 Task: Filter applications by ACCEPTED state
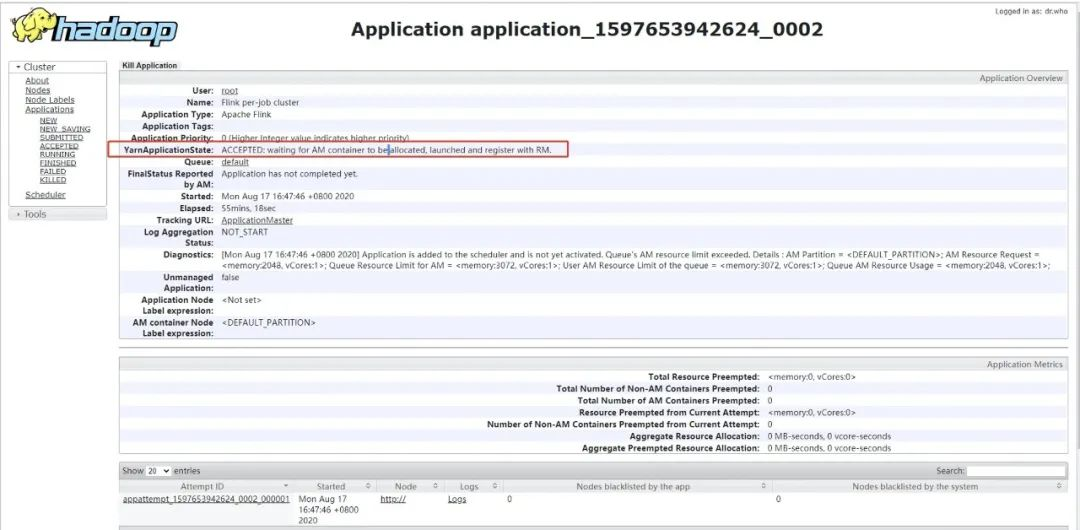coord(59,146)
